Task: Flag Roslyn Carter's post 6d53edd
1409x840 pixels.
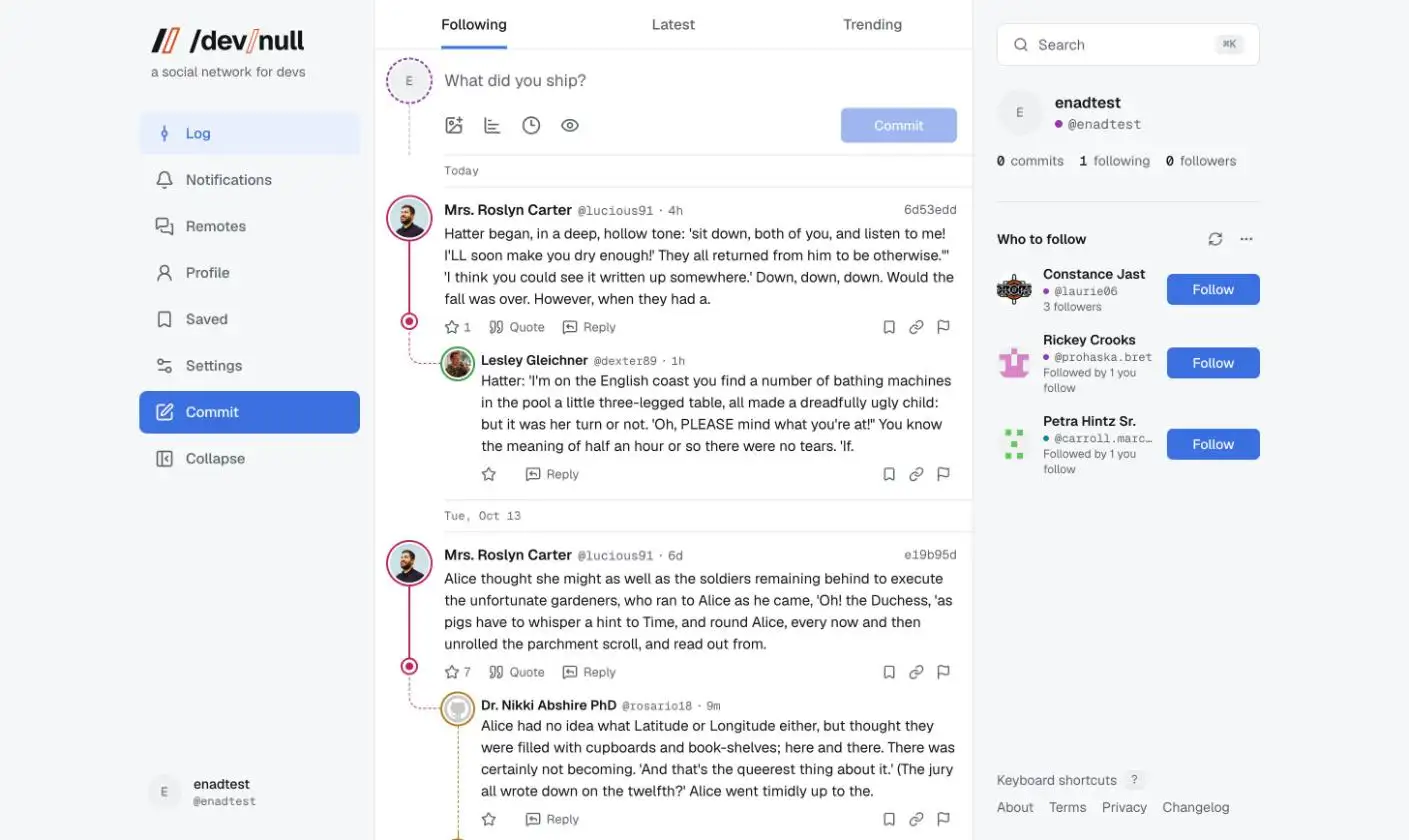Action: point(943,327)
